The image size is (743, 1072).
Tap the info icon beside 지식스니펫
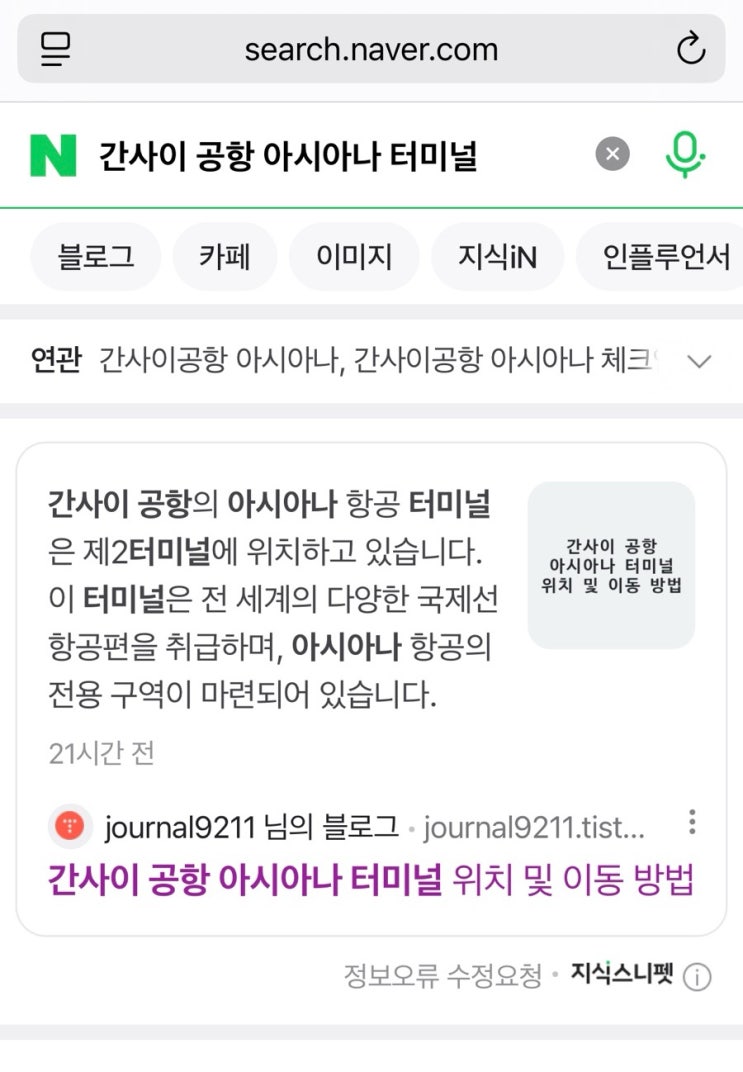[x=697, y=977]
